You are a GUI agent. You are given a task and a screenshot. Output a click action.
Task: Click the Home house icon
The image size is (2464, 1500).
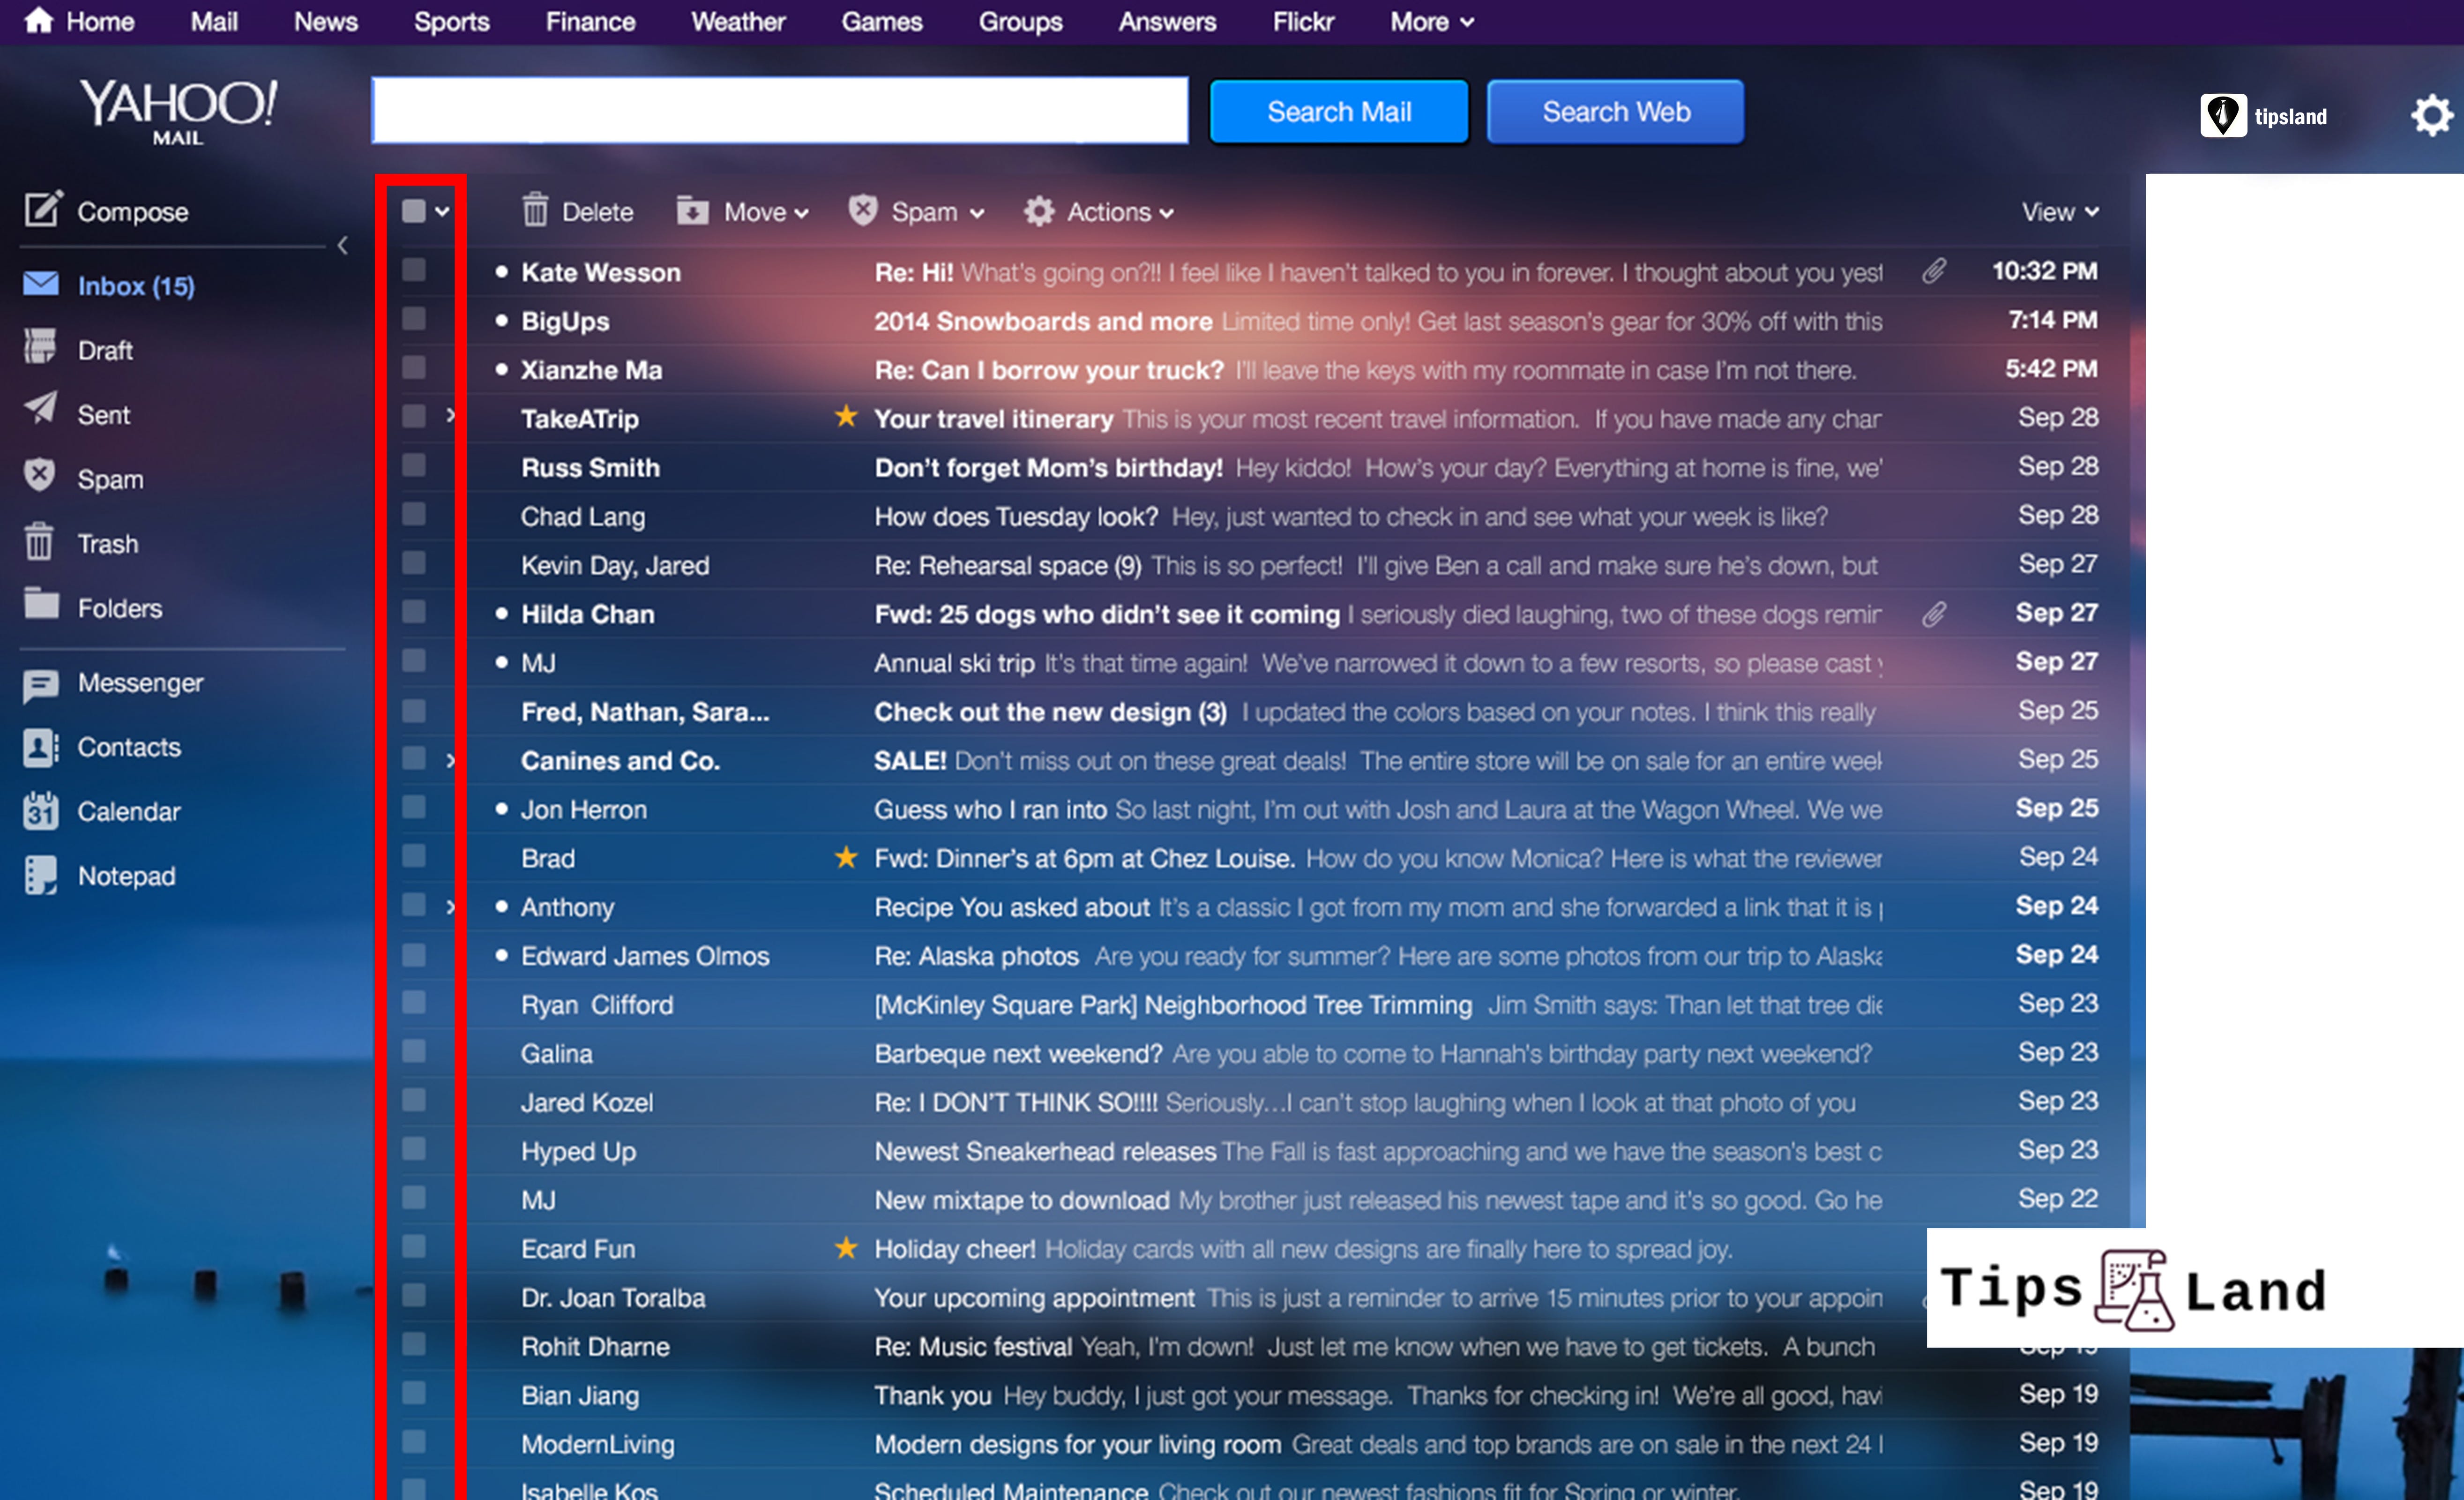[38, 20]
